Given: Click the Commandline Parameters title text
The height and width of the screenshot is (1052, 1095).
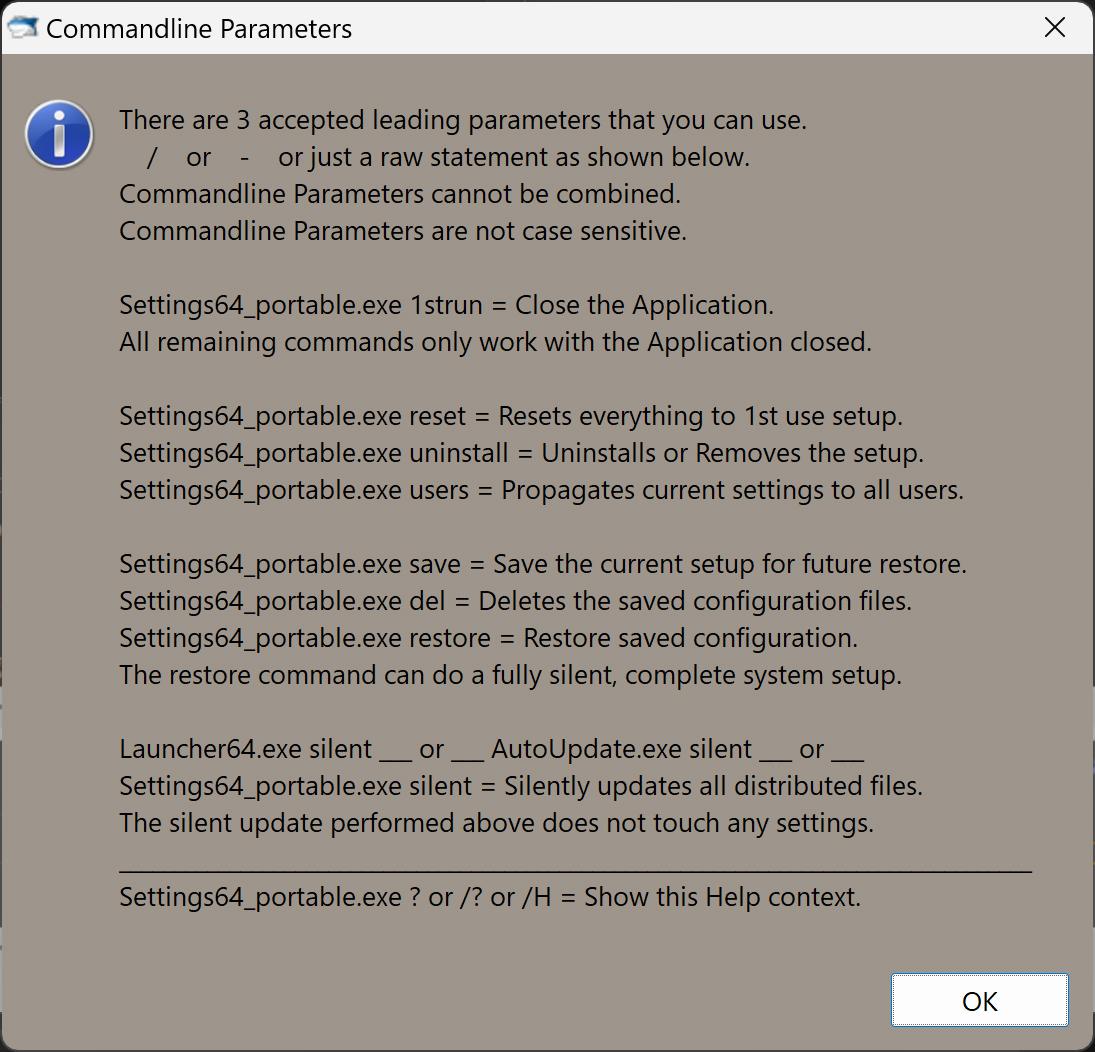Looking at the screenshot, I should (199, 29).
